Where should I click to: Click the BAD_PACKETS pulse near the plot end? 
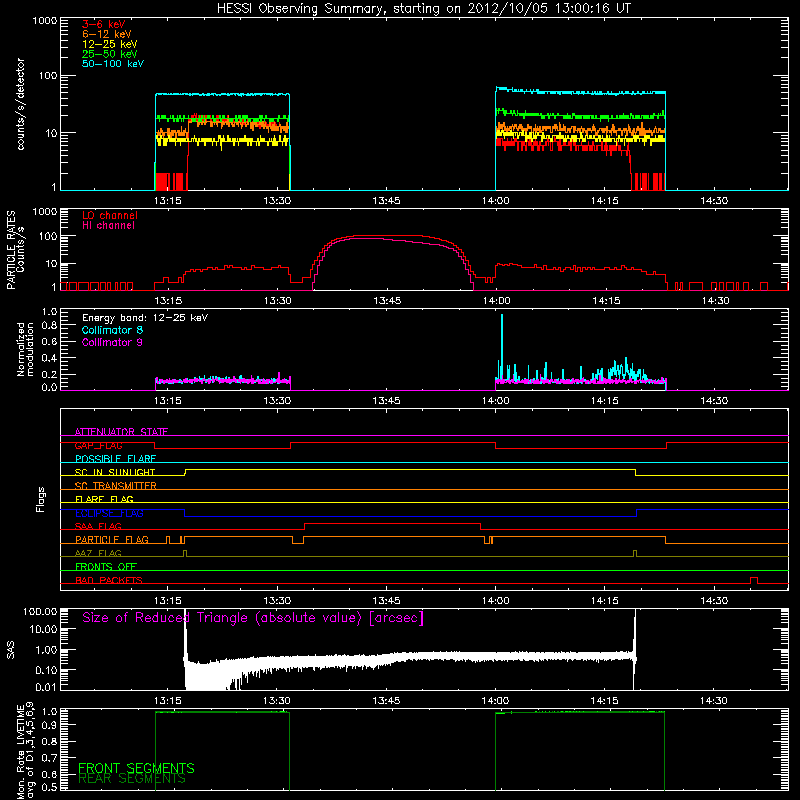pyautogui.click(x=754, y=580)
